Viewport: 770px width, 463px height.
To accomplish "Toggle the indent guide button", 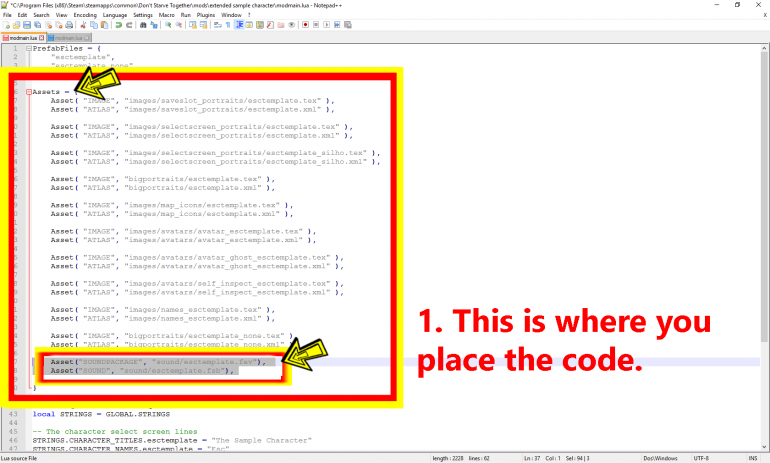I will pyautogui.click(x=239, y=25).
